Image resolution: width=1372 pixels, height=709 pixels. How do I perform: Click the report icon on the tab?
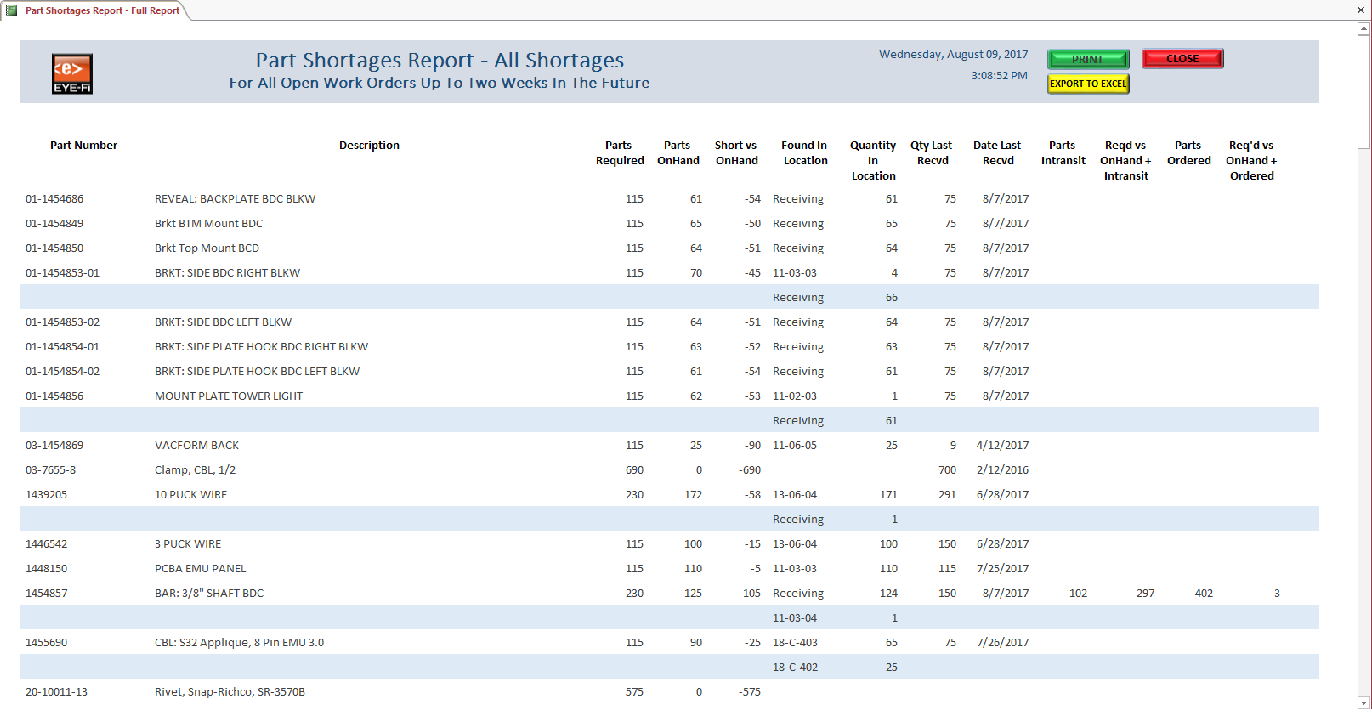12,10
